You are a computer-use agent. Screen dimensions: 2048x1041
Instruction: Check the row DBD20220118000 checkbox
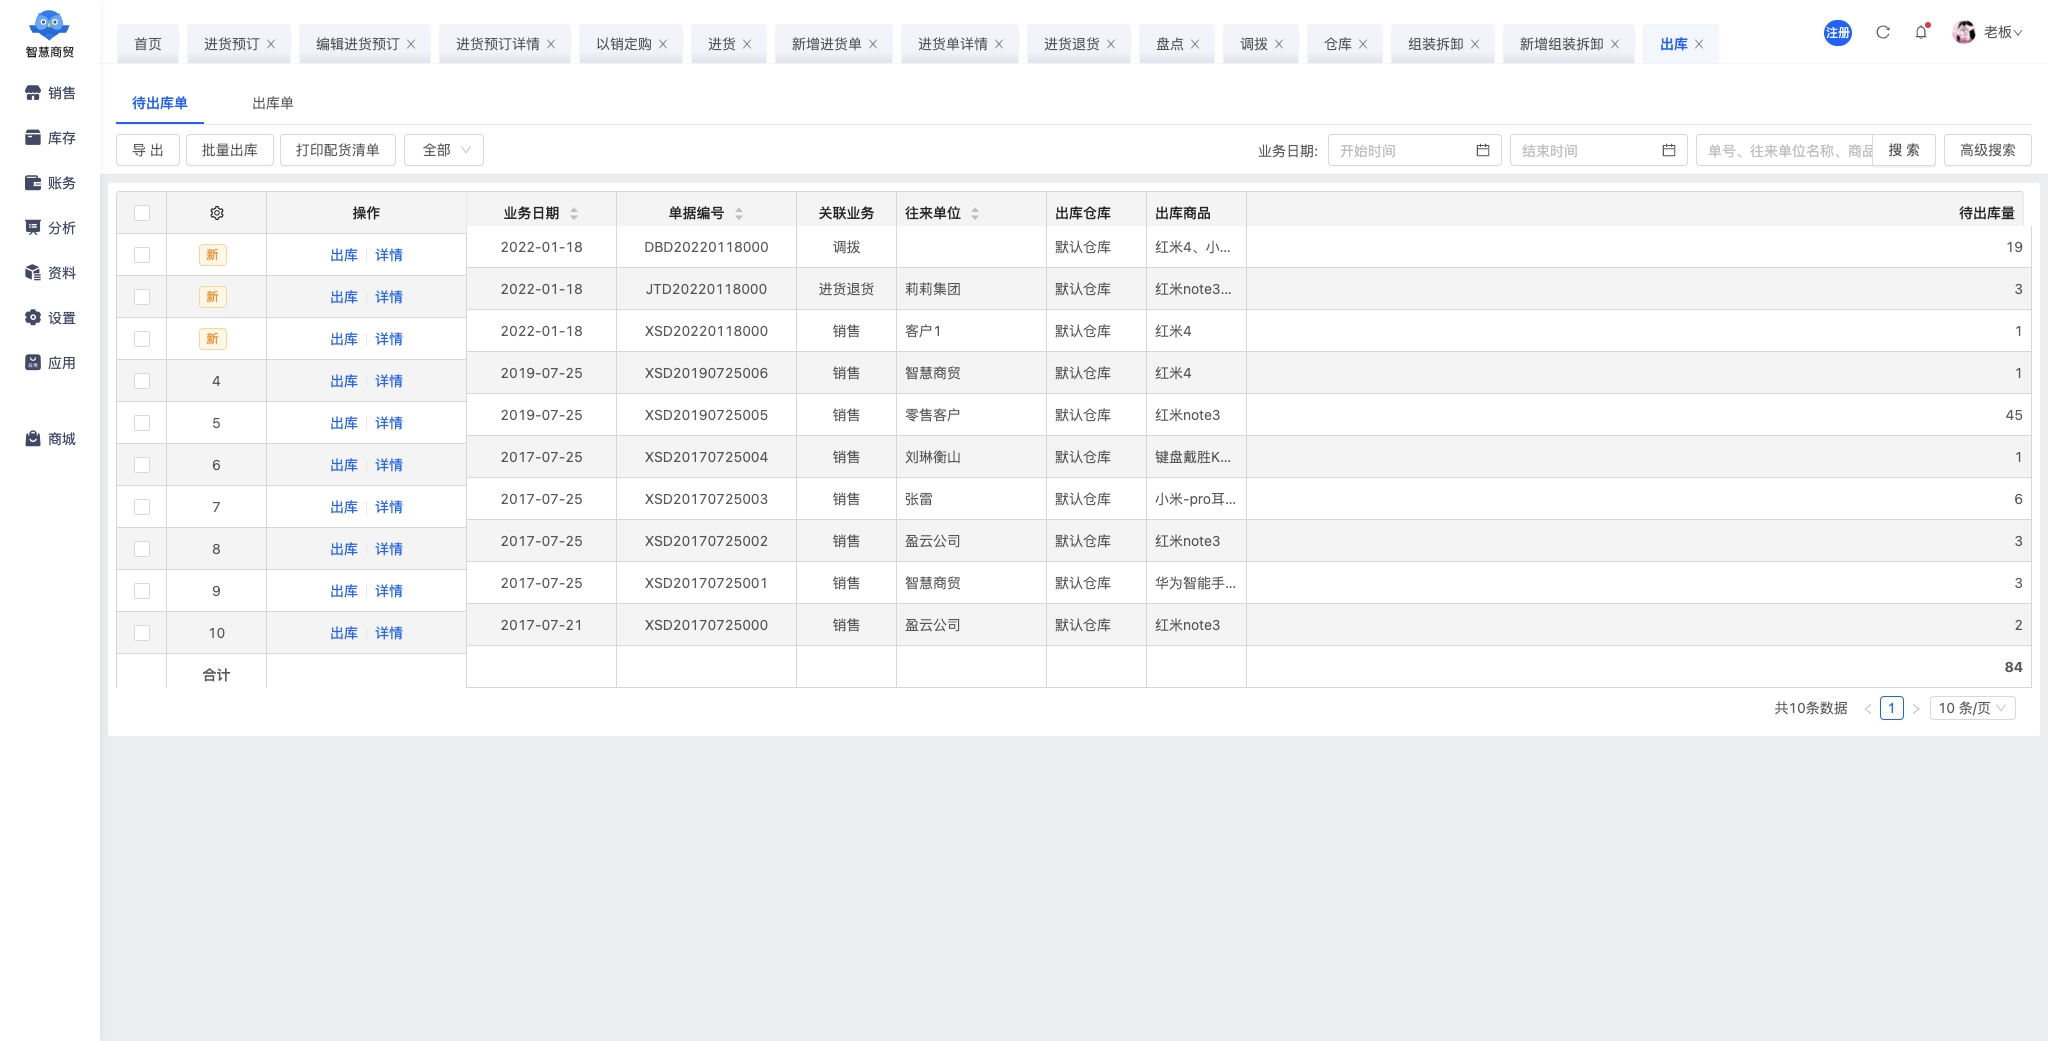(142, 255)
